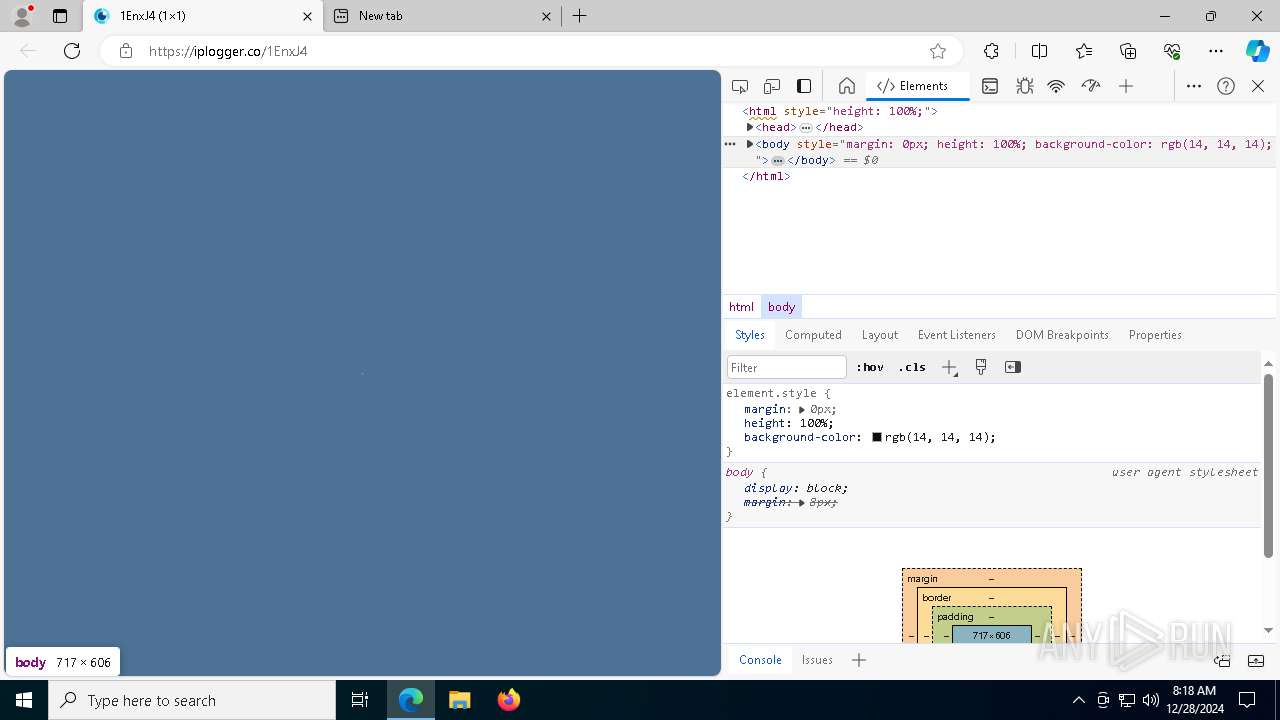Open the Layout tab
Image resolution: width=1280 pixels, height=720 pixels.
pos(880,335)
